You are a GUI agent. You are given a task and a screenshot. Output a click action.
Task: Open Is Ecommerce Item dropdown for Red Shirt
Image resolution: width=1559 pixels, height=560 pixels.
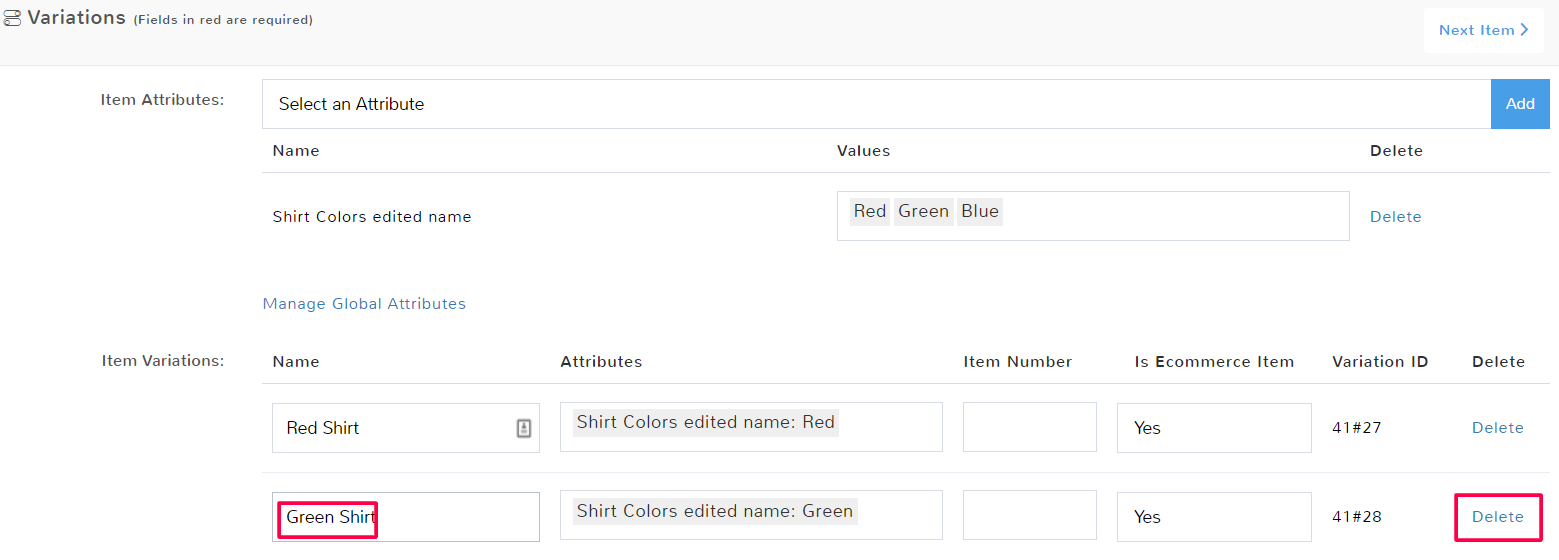[x=1213, y=428]
